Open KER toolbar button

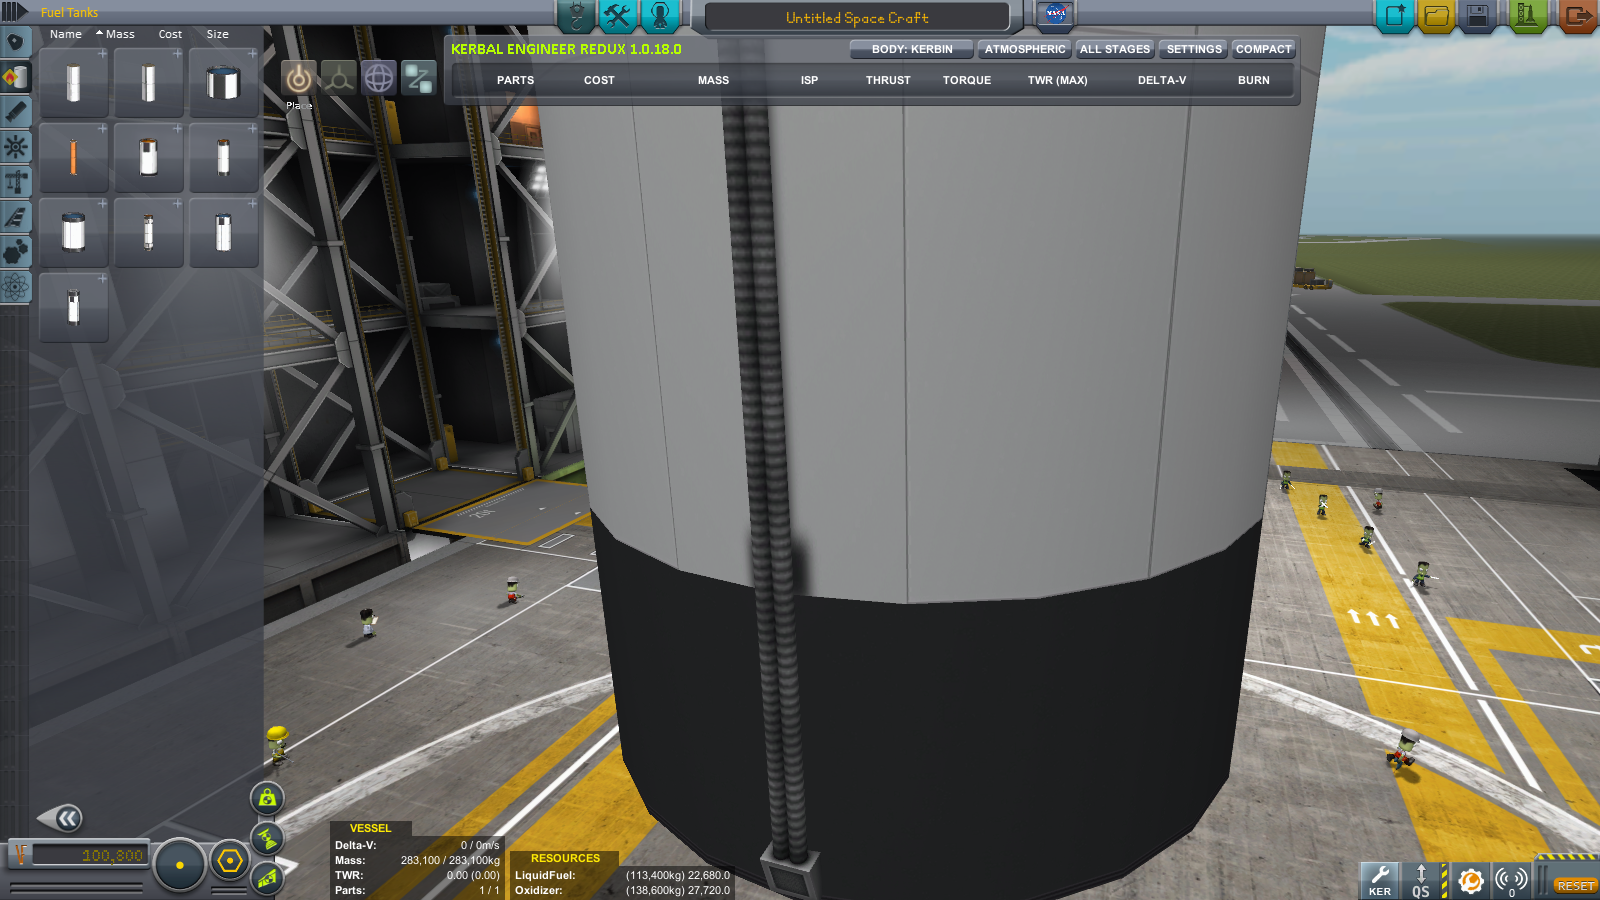click(1380, 880)
